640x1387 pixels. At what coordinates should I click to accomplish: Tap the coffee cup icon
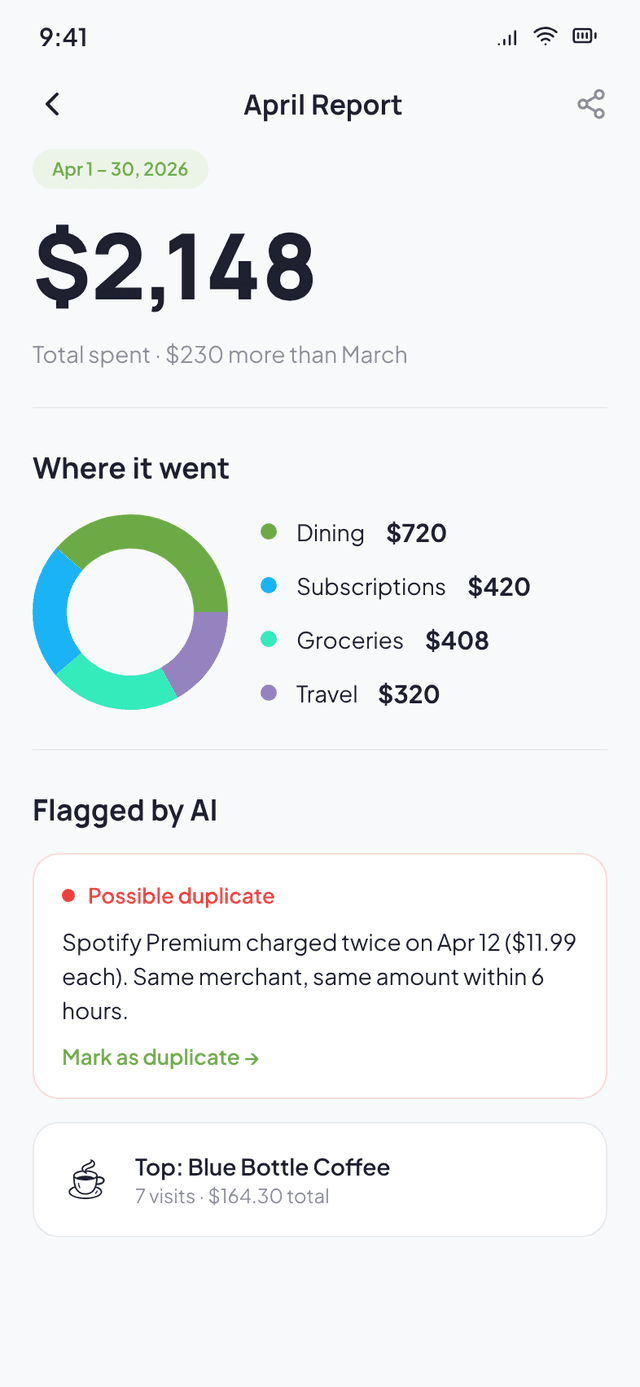tap(87, 1179)
